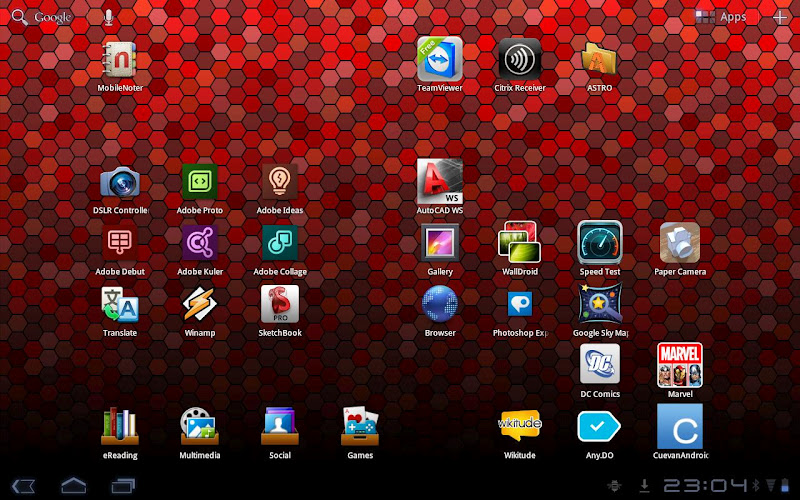800x500 pixels.
Task: Tap the Bluetooth status icon
Action: (x=757, y=485)
